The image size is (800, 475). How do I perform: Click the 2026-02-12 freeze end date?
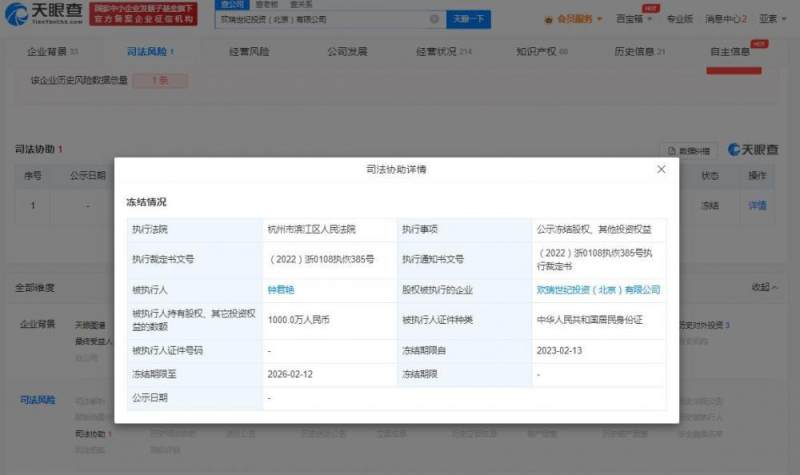pos(290,374)
